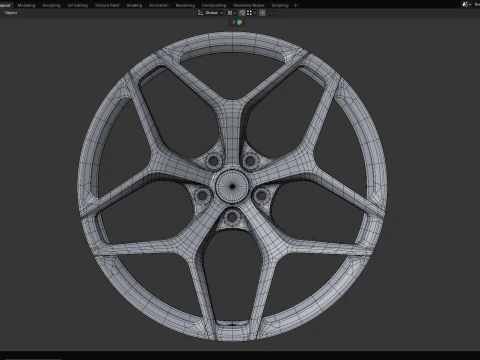The width and height of the screenshot is (480, 360).
Task: Switch to the Compositing workspace tab
Action: coord(214,5)
